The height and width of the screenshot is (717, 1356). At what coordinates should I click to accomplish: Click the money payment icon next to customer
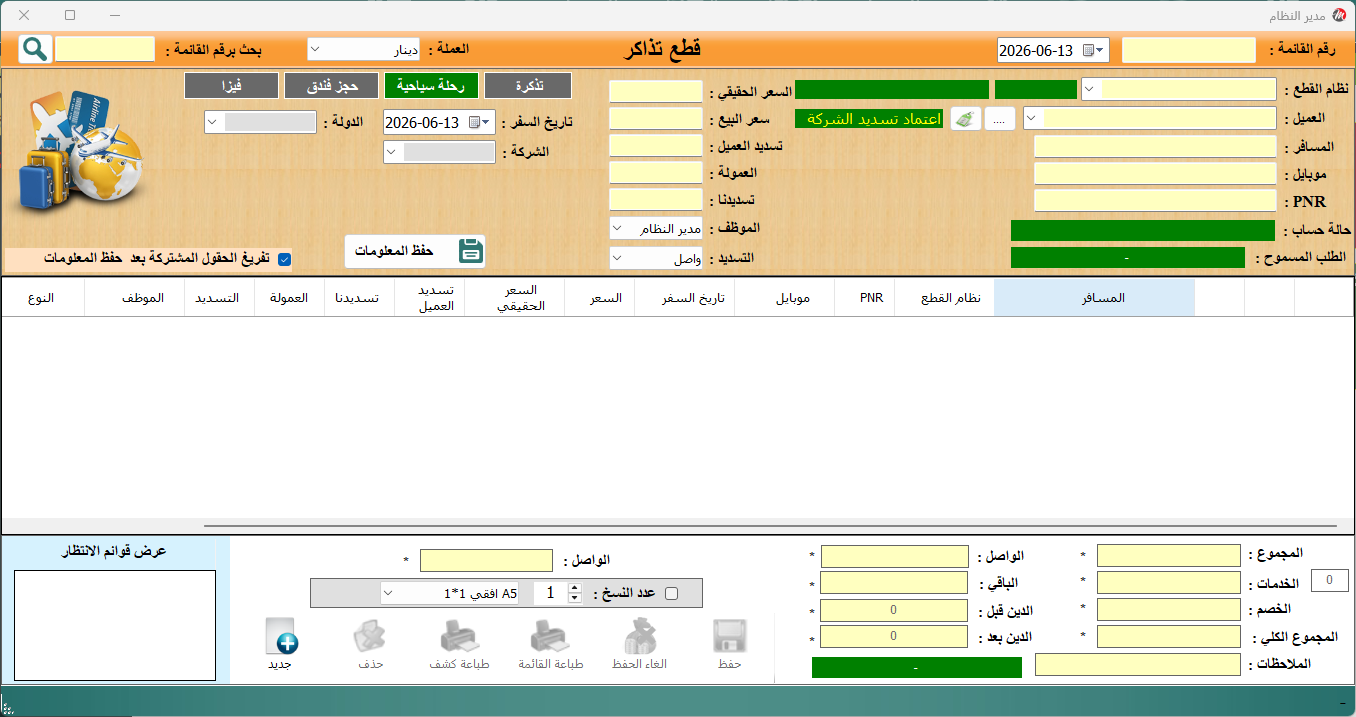pyautogui.click(x=965, y=118)
